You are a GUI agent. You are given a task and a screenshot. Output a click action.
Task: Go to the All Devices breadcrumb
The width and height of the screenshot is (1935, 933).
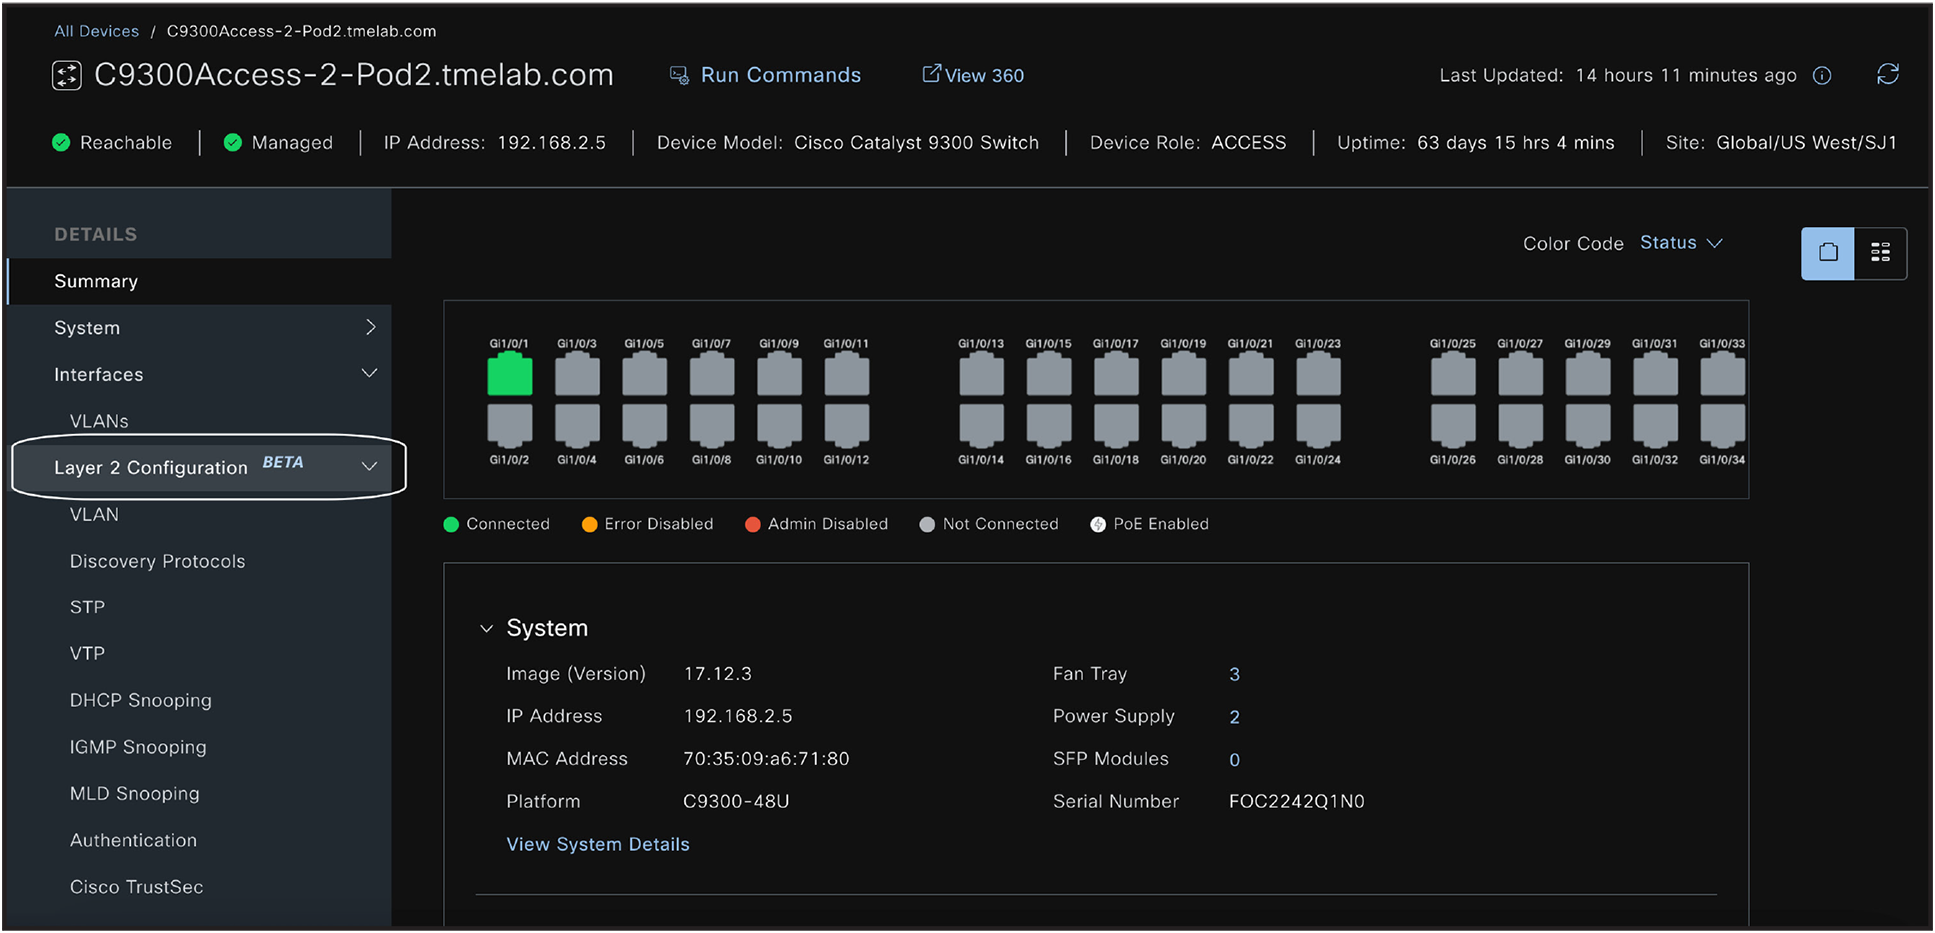pyautogui.click(x=96, y=31)
